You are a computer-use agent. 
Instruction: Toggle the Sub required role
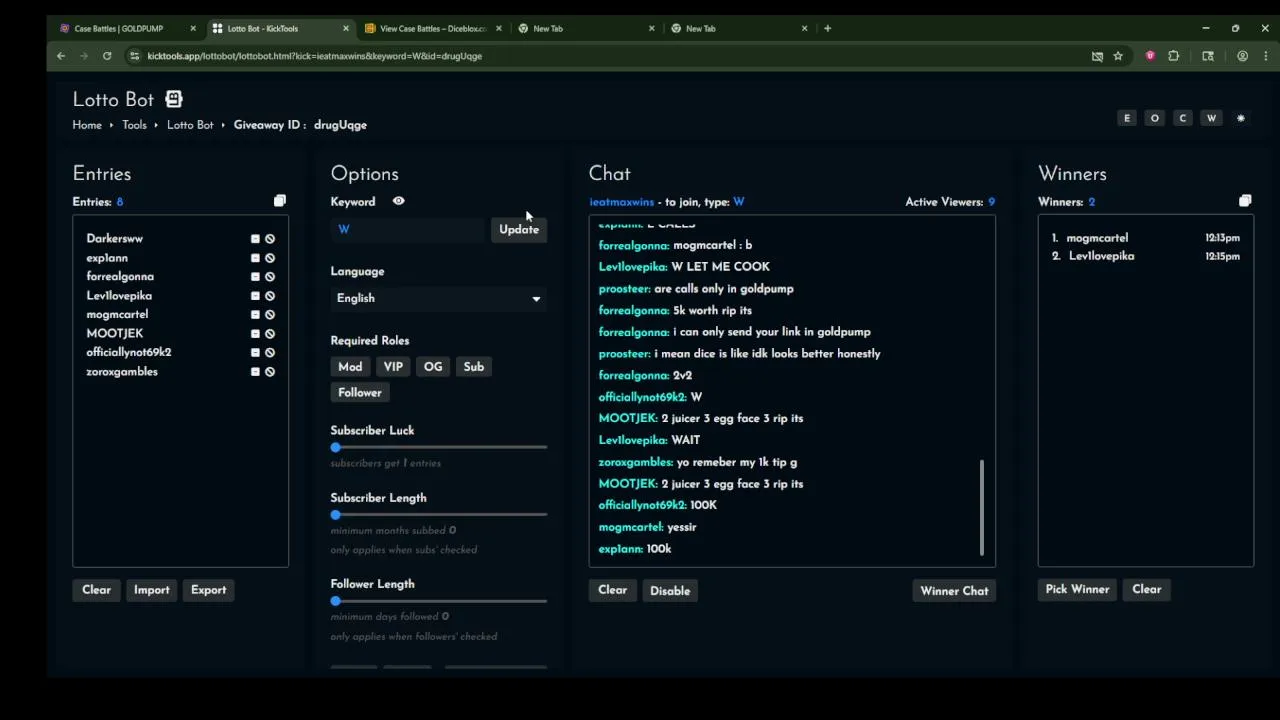click(474, 367)
